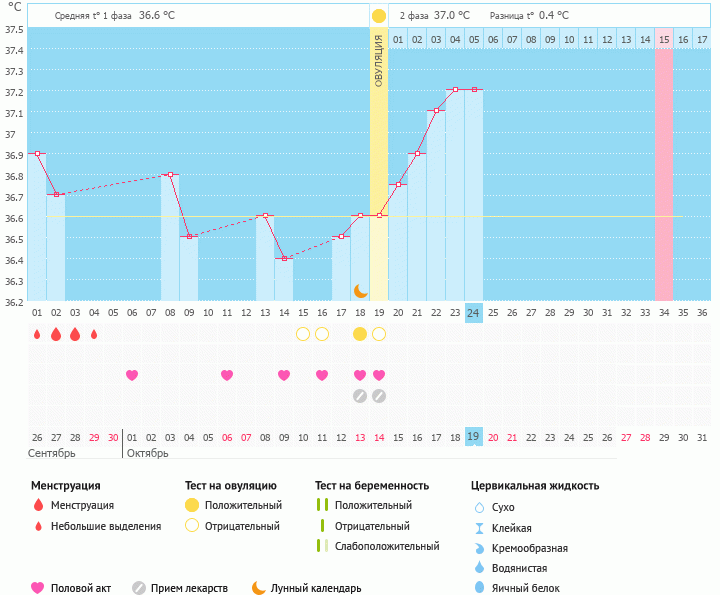
Task: Click the heart icon on cycle day 06
Action: click(x=132, y=375)
